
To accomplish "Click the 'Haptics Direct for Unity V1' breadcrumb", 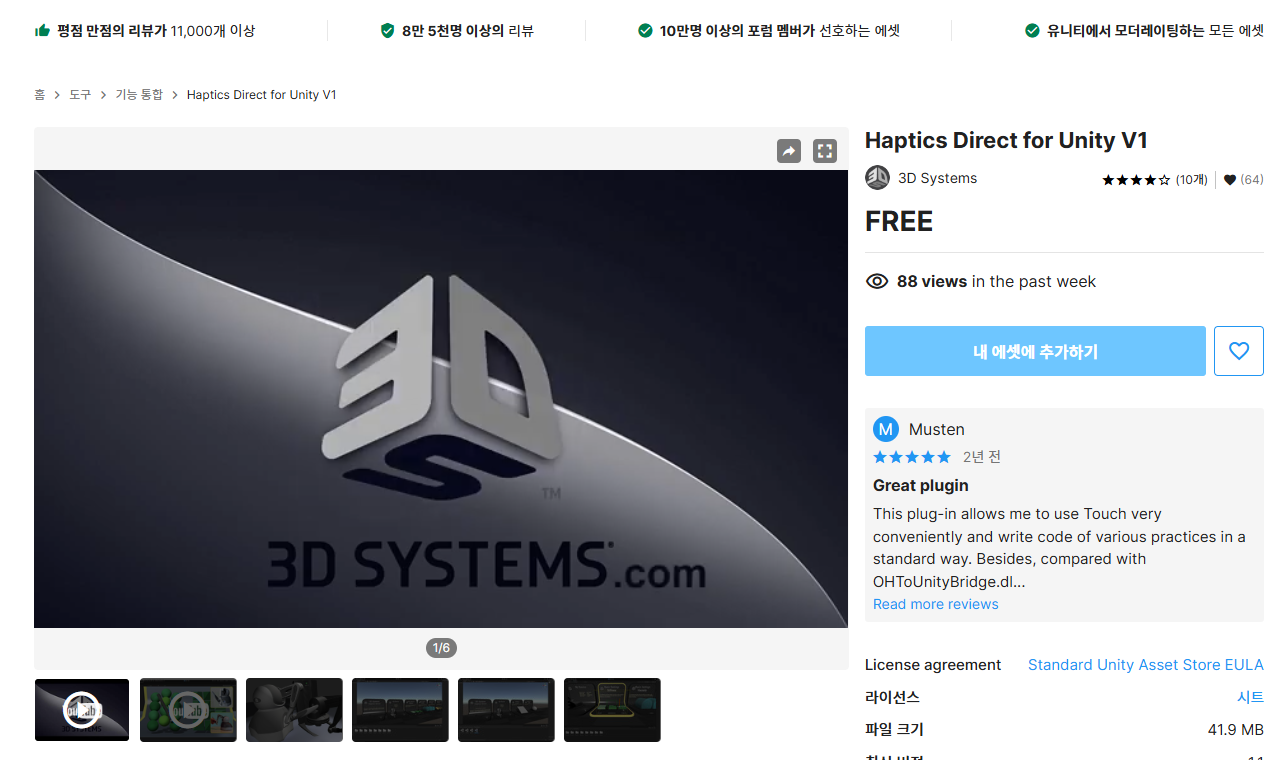I will 262,94.
